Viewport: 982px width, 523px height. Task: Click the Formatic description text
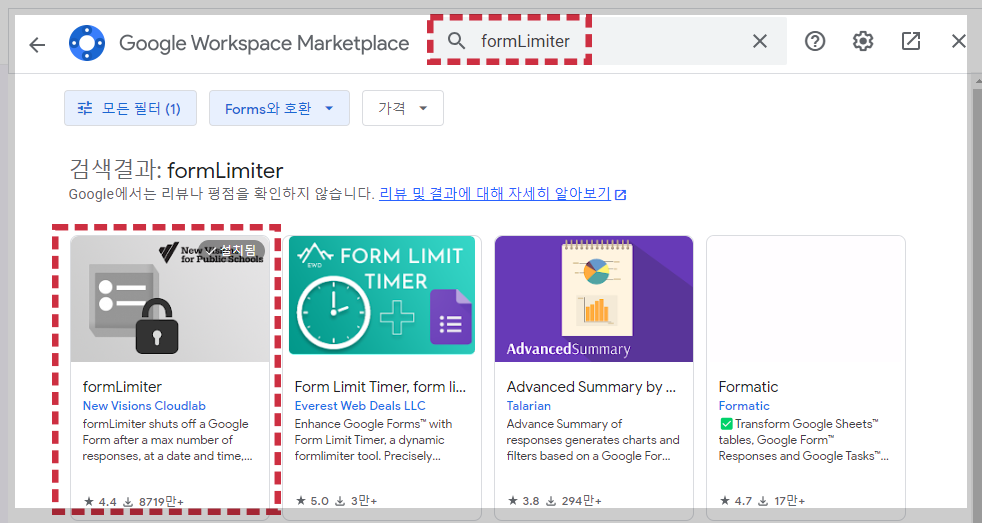804,440
